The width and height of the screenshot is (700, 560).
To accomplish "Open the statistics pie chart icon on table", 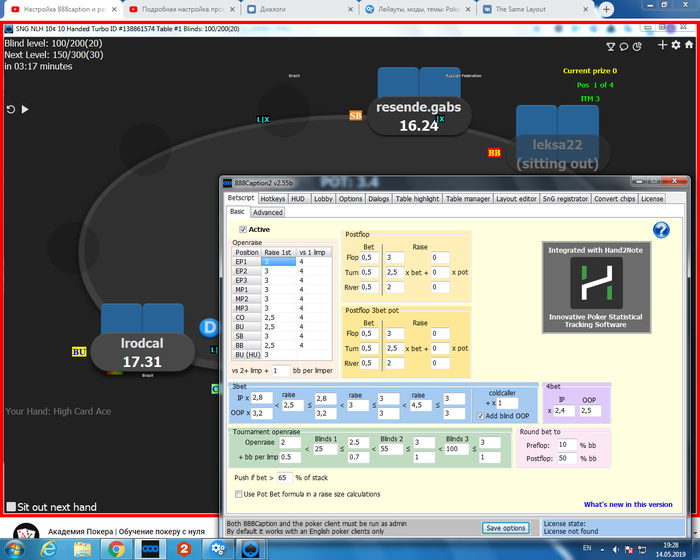I will pyautogui.click(x=637, y=46).
